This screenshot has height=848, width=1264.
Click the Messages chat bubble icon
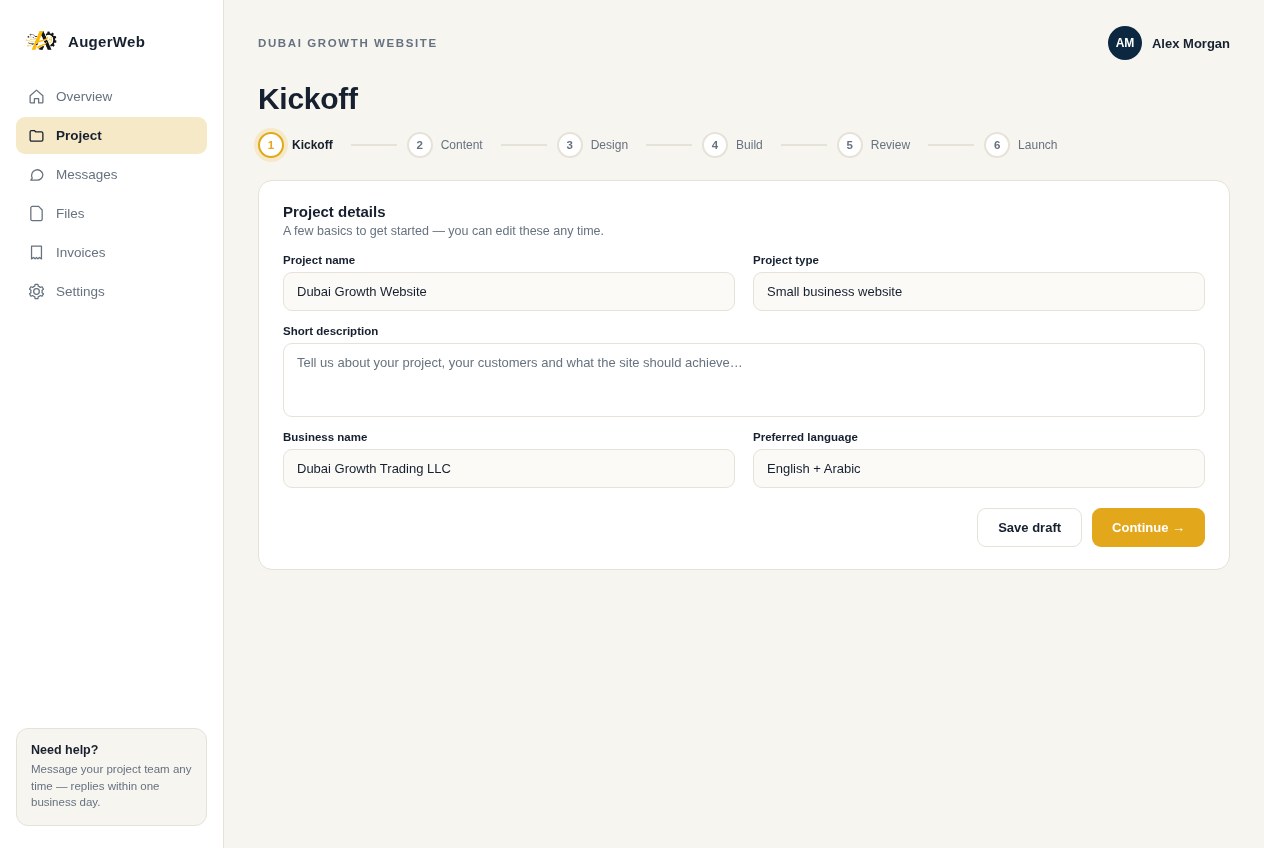36,175
